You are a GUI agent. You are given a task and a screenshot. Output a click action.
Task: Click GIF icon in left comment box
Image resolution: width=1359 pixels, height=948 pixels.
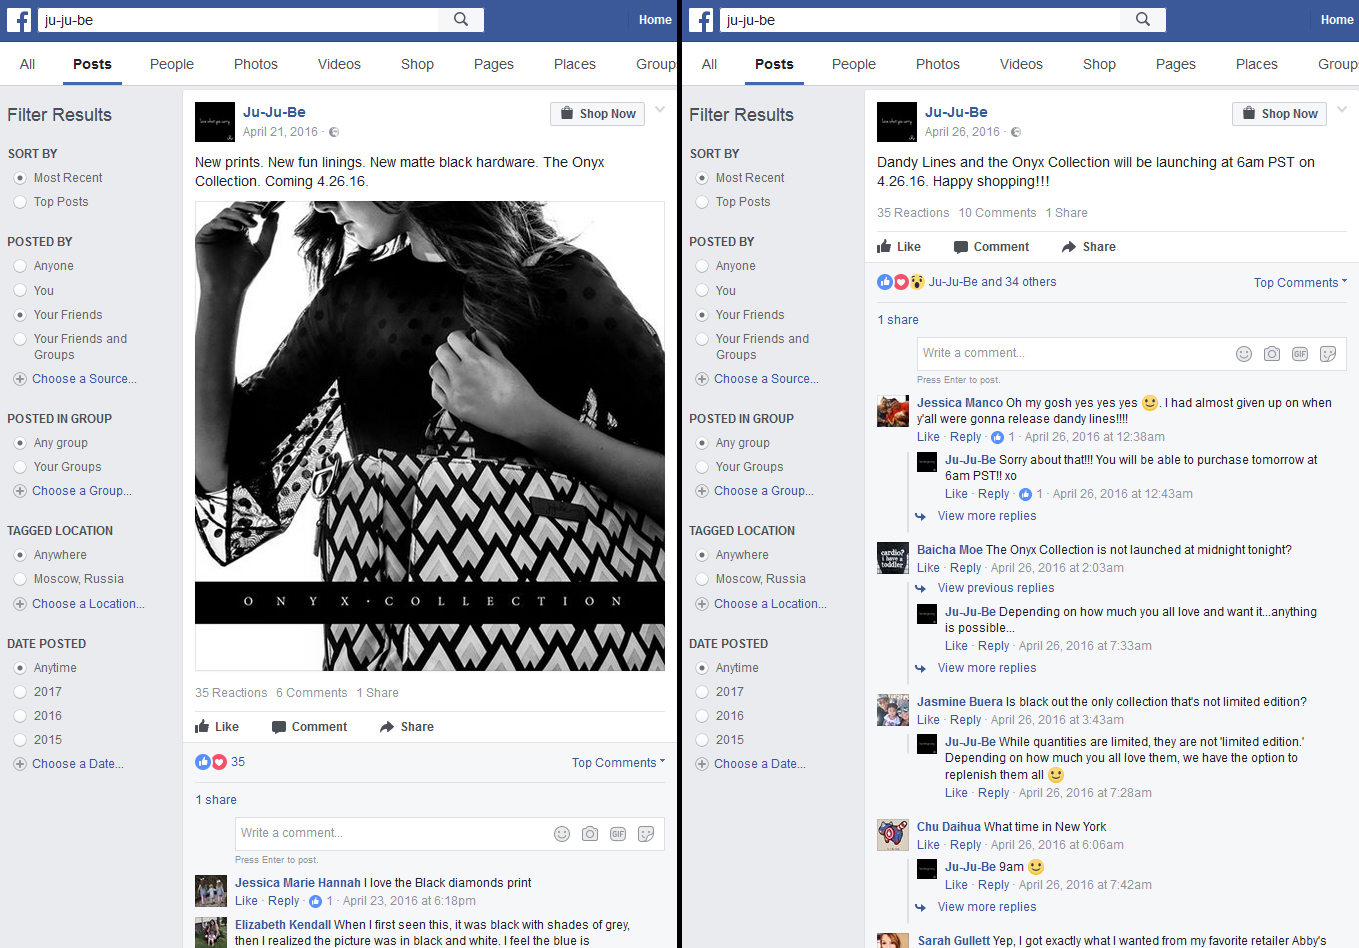618,834
